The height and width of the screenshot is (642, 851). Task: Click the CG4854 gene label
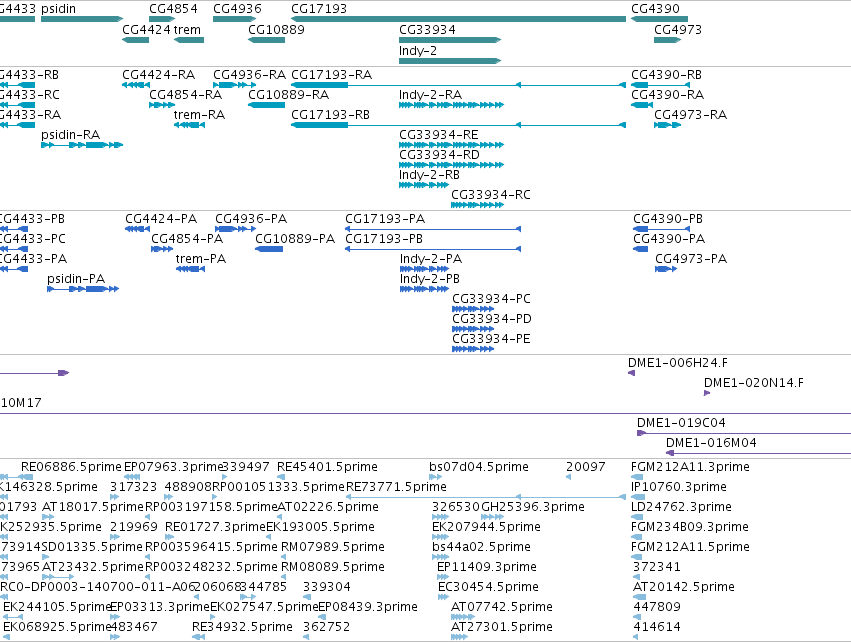173,9
